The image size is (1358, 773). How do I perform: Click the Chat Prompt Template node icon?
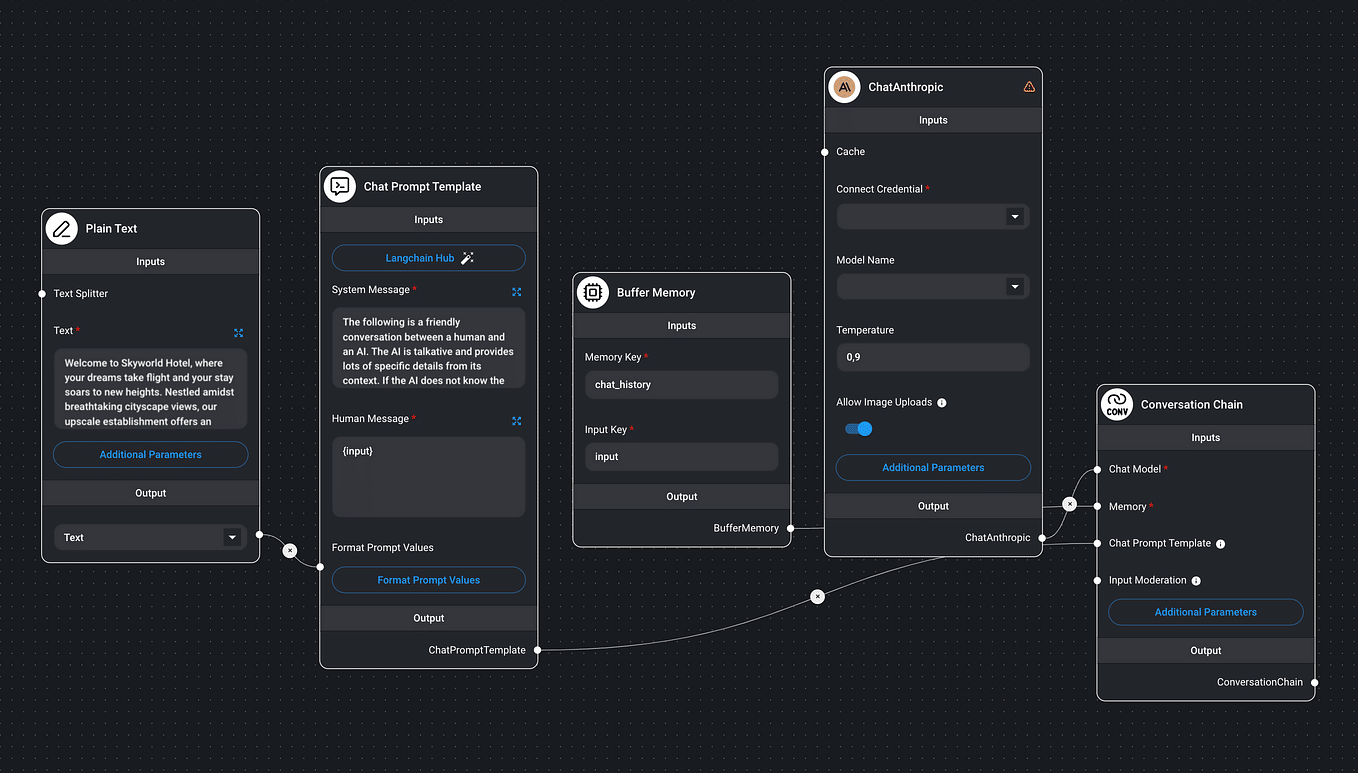point(340,187)
